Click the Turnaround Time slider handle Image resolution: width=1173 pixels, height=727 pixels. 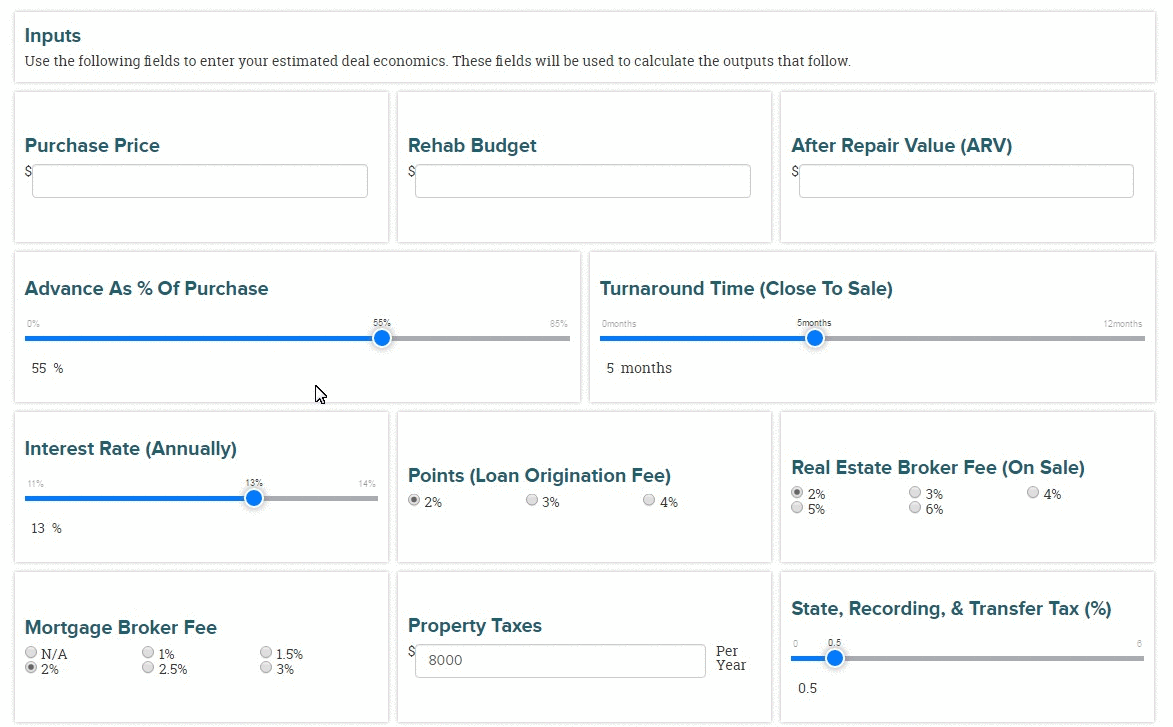[815, 338]
